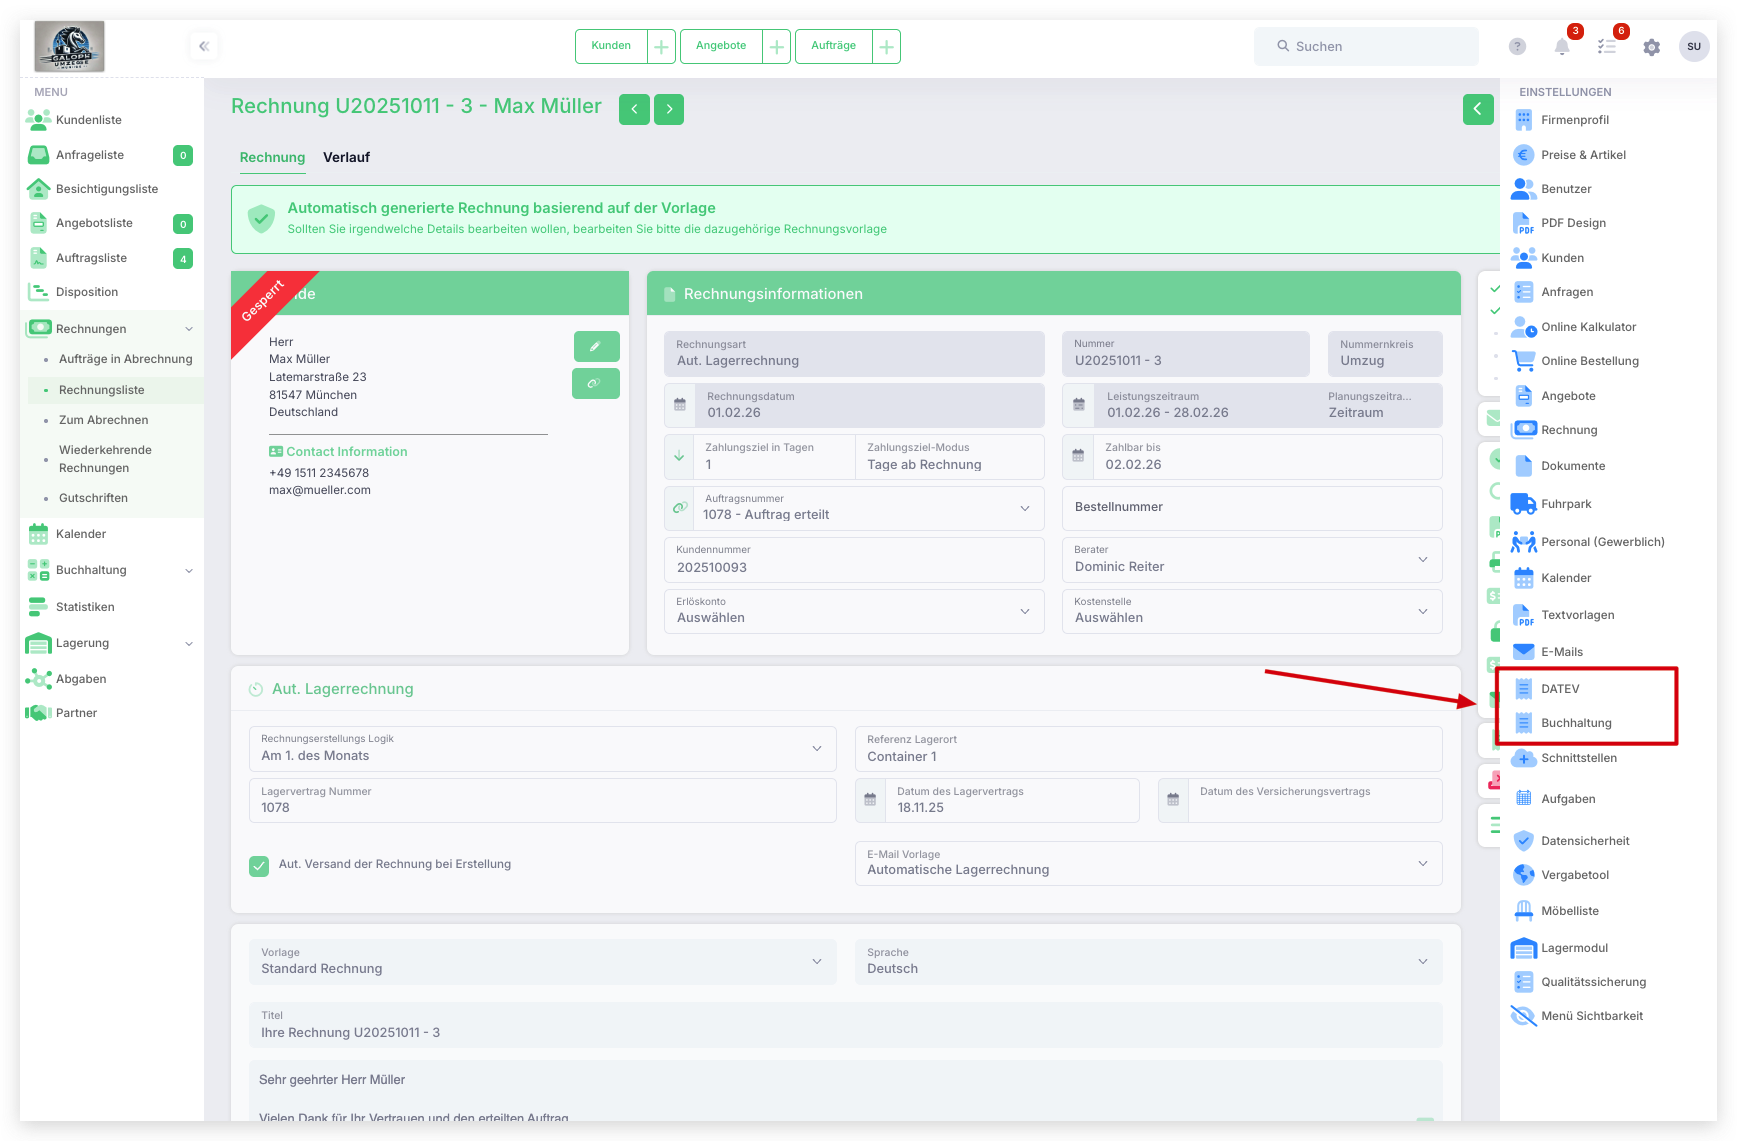Image resolution: width=1737 pixels, height=1141 pixels.
Task: Open the E-Mails envelope icon
Action: click(1523, 652)
